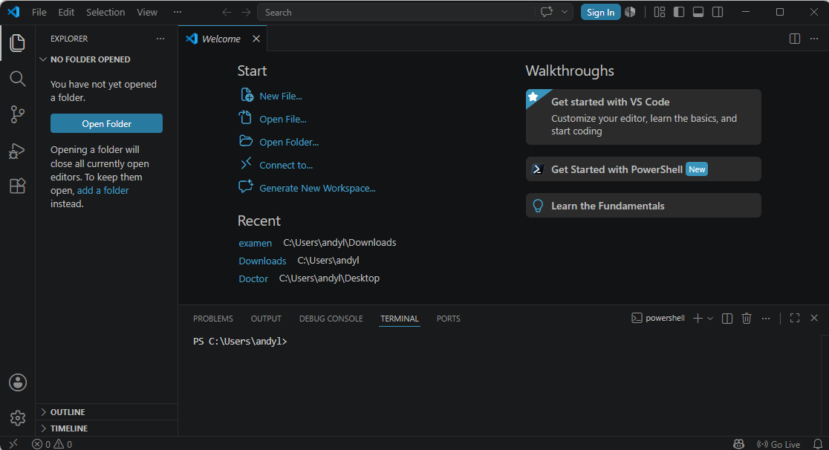Expand the Timeline section
829x450 pixels.
(x=106, y=428)
